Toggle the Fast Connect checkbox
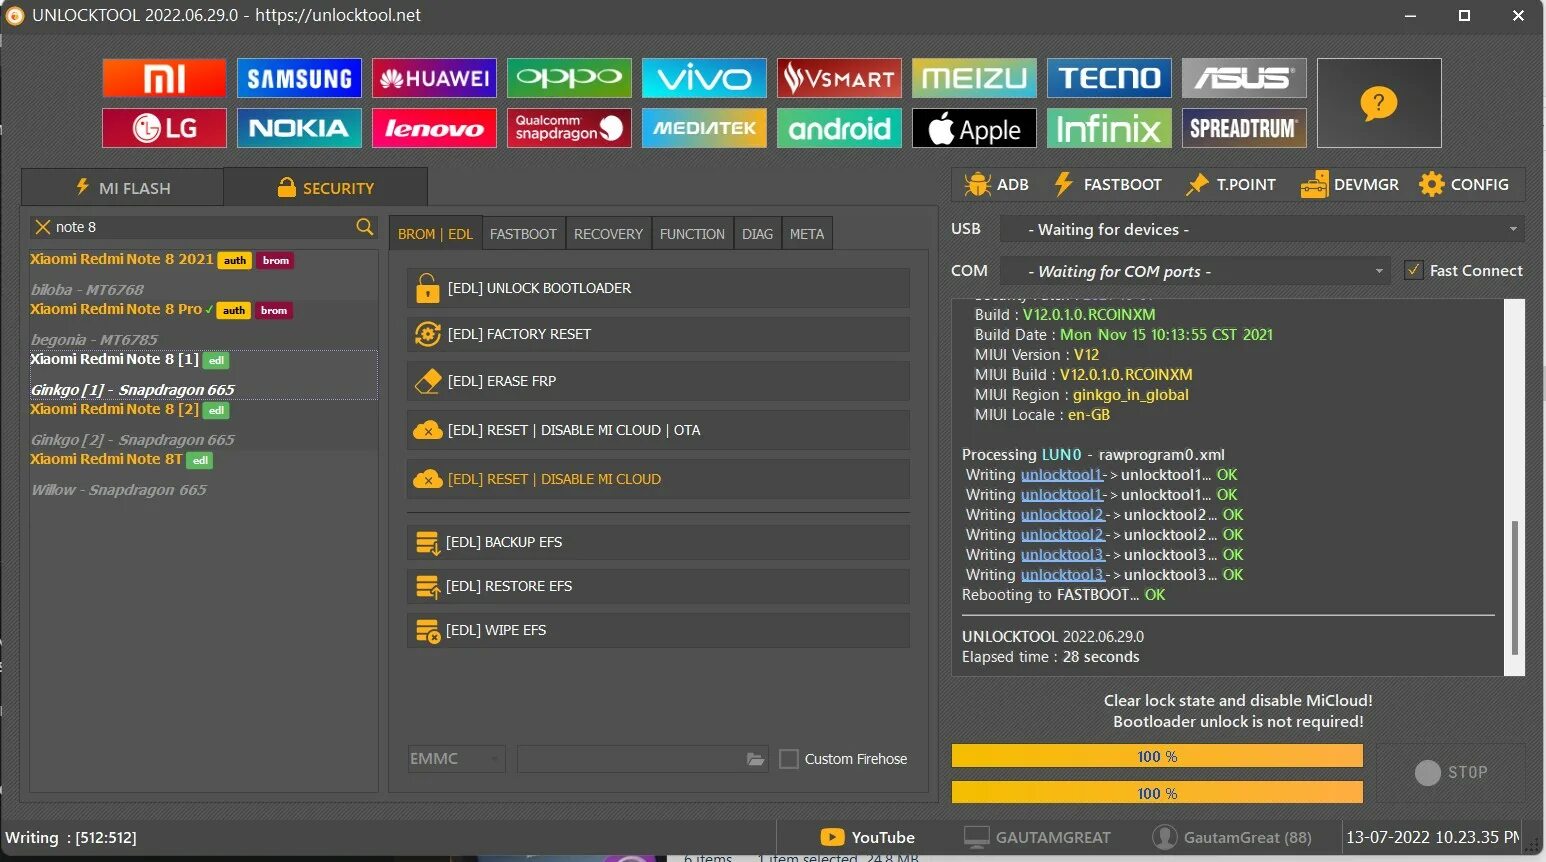The height and width of the screenshot is (862, 1546). [x=1414, y=270]
